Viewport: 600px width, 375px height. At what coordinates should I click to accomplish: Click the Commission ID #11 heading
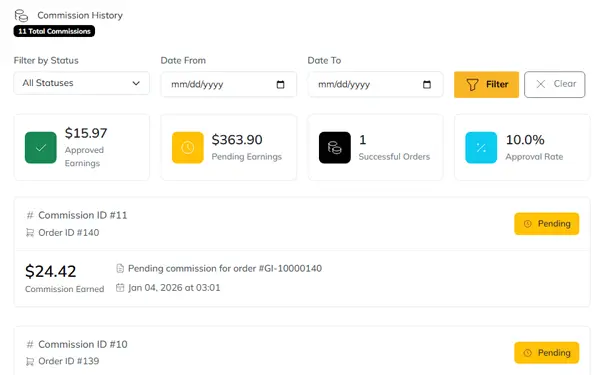point(83,215)
